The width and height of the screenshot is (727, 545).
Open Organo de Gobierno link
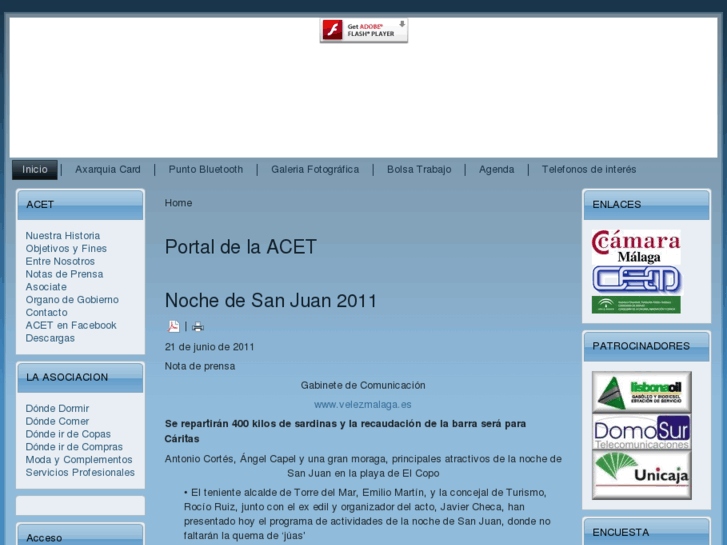72,300
